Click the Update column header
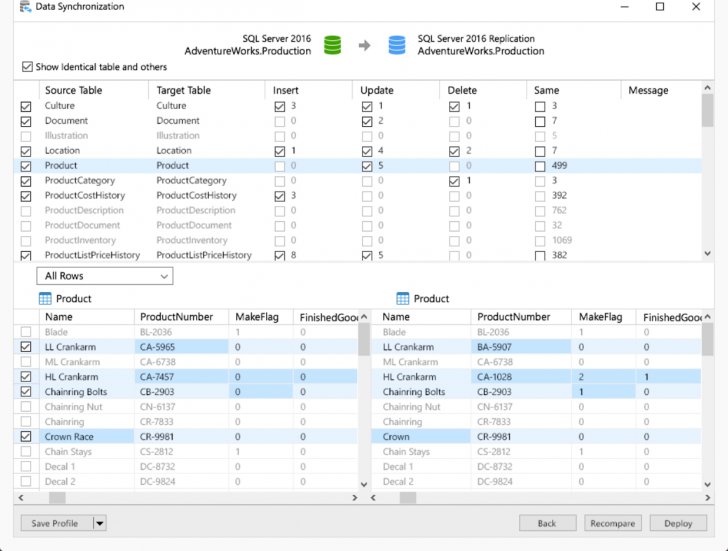The height and width of the screenshot is (551, 728). pyautogui.click(x=396, y=90)
